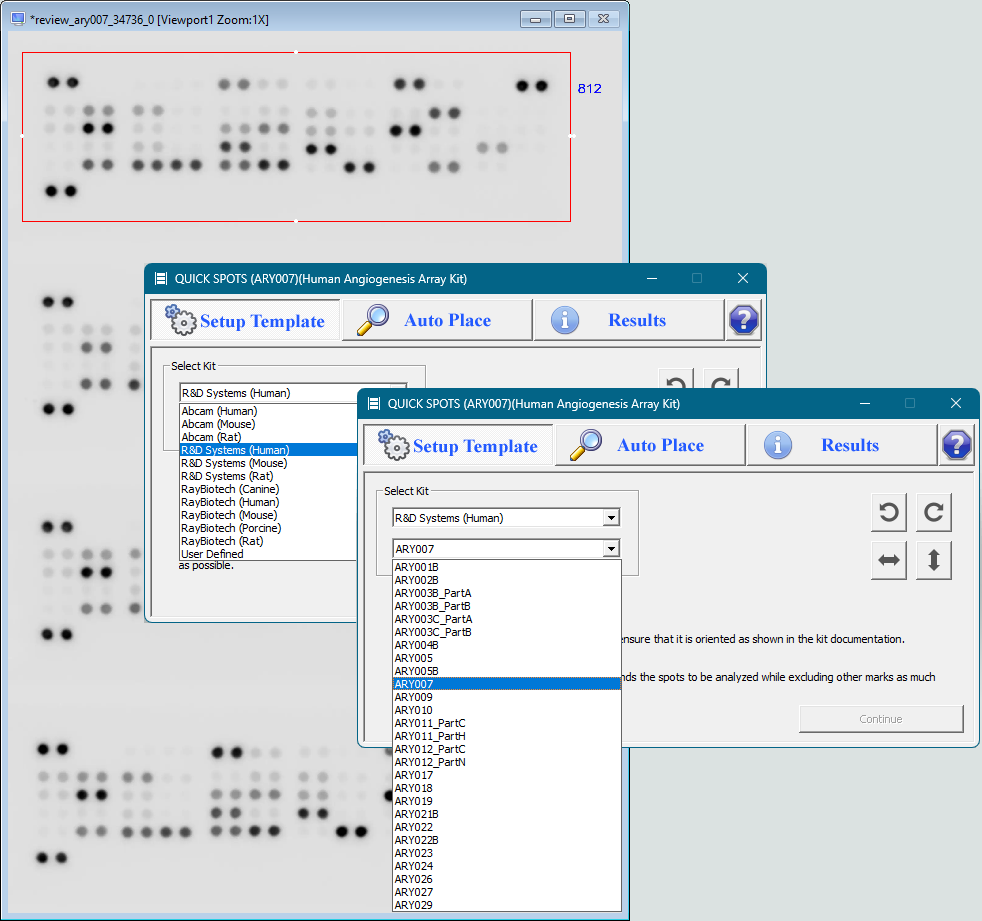Choose ARY019 list item
The height and width of the screenshot is (921, 982).
click(x=507, y=801)
